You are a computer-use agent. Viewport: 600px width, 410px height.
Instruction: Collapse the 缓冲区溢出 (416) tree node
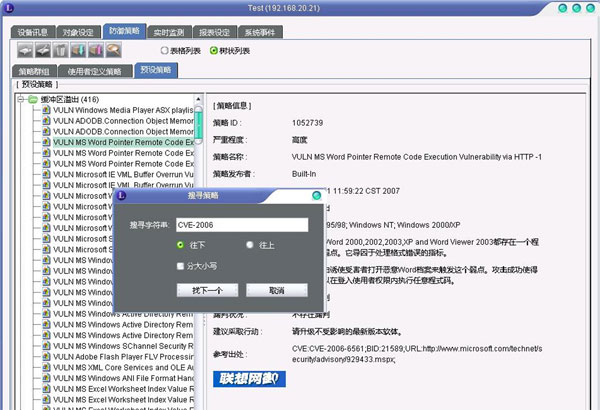pyautogui.click(x=22, y=98)
